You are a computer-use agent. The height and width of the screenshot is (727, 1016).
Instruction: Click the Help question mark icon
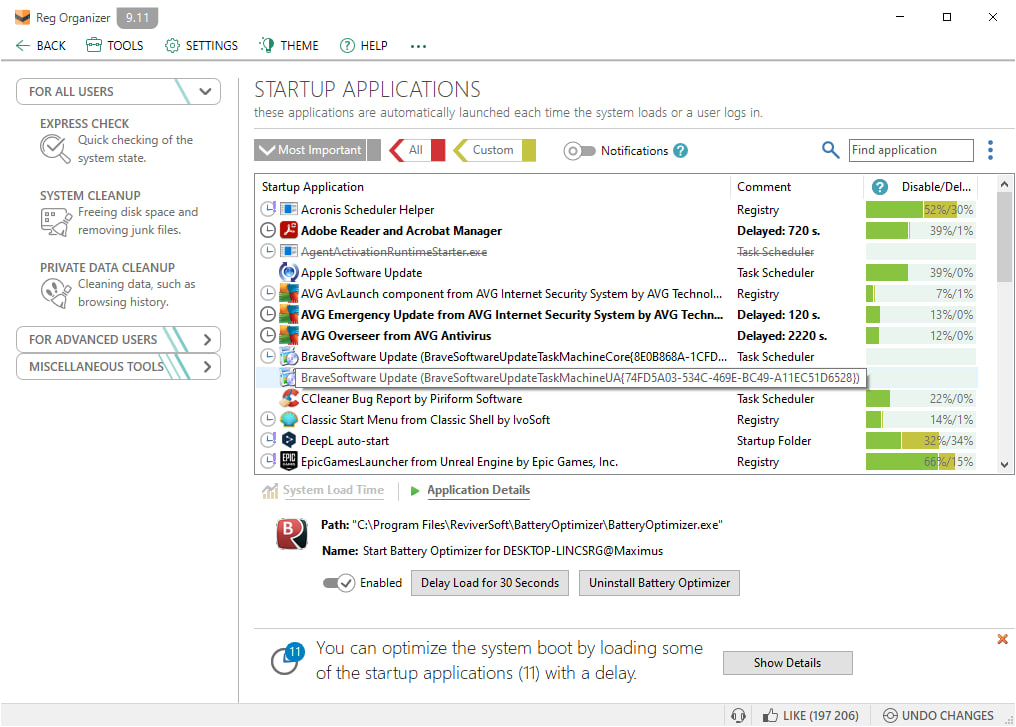click(x=347, y=45)
